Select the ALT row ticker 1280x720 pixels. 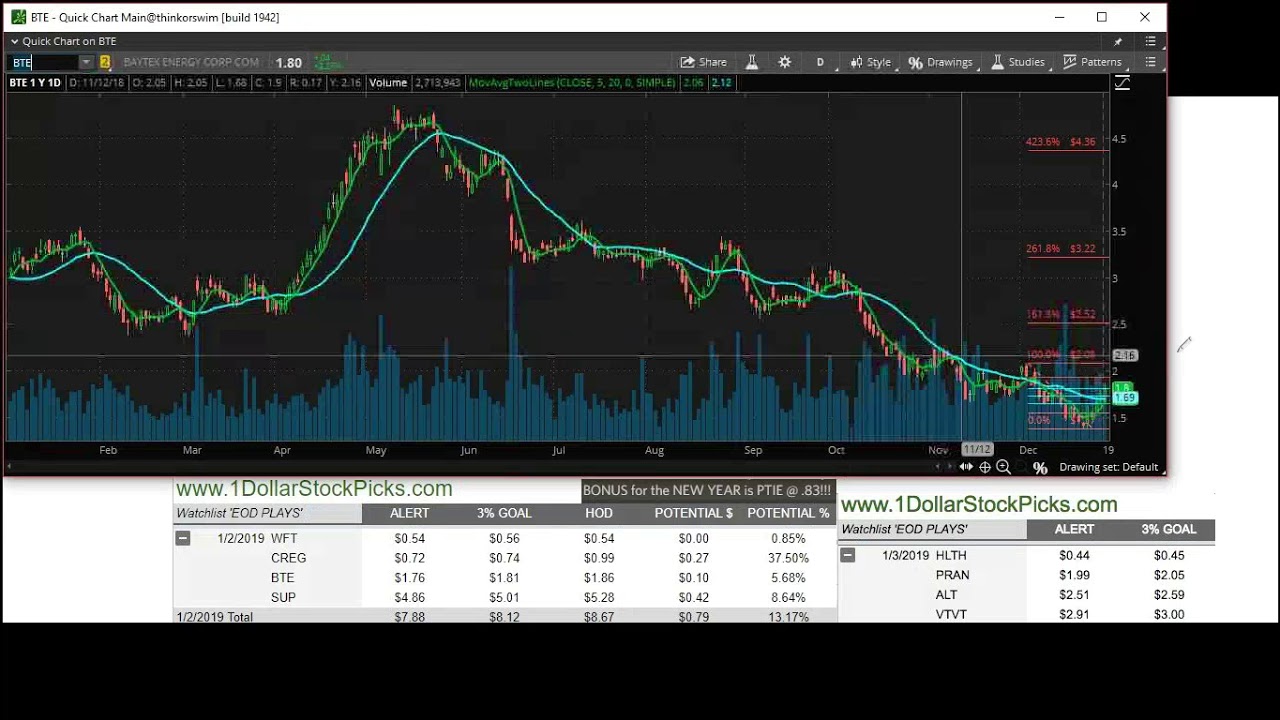[946, 595]
